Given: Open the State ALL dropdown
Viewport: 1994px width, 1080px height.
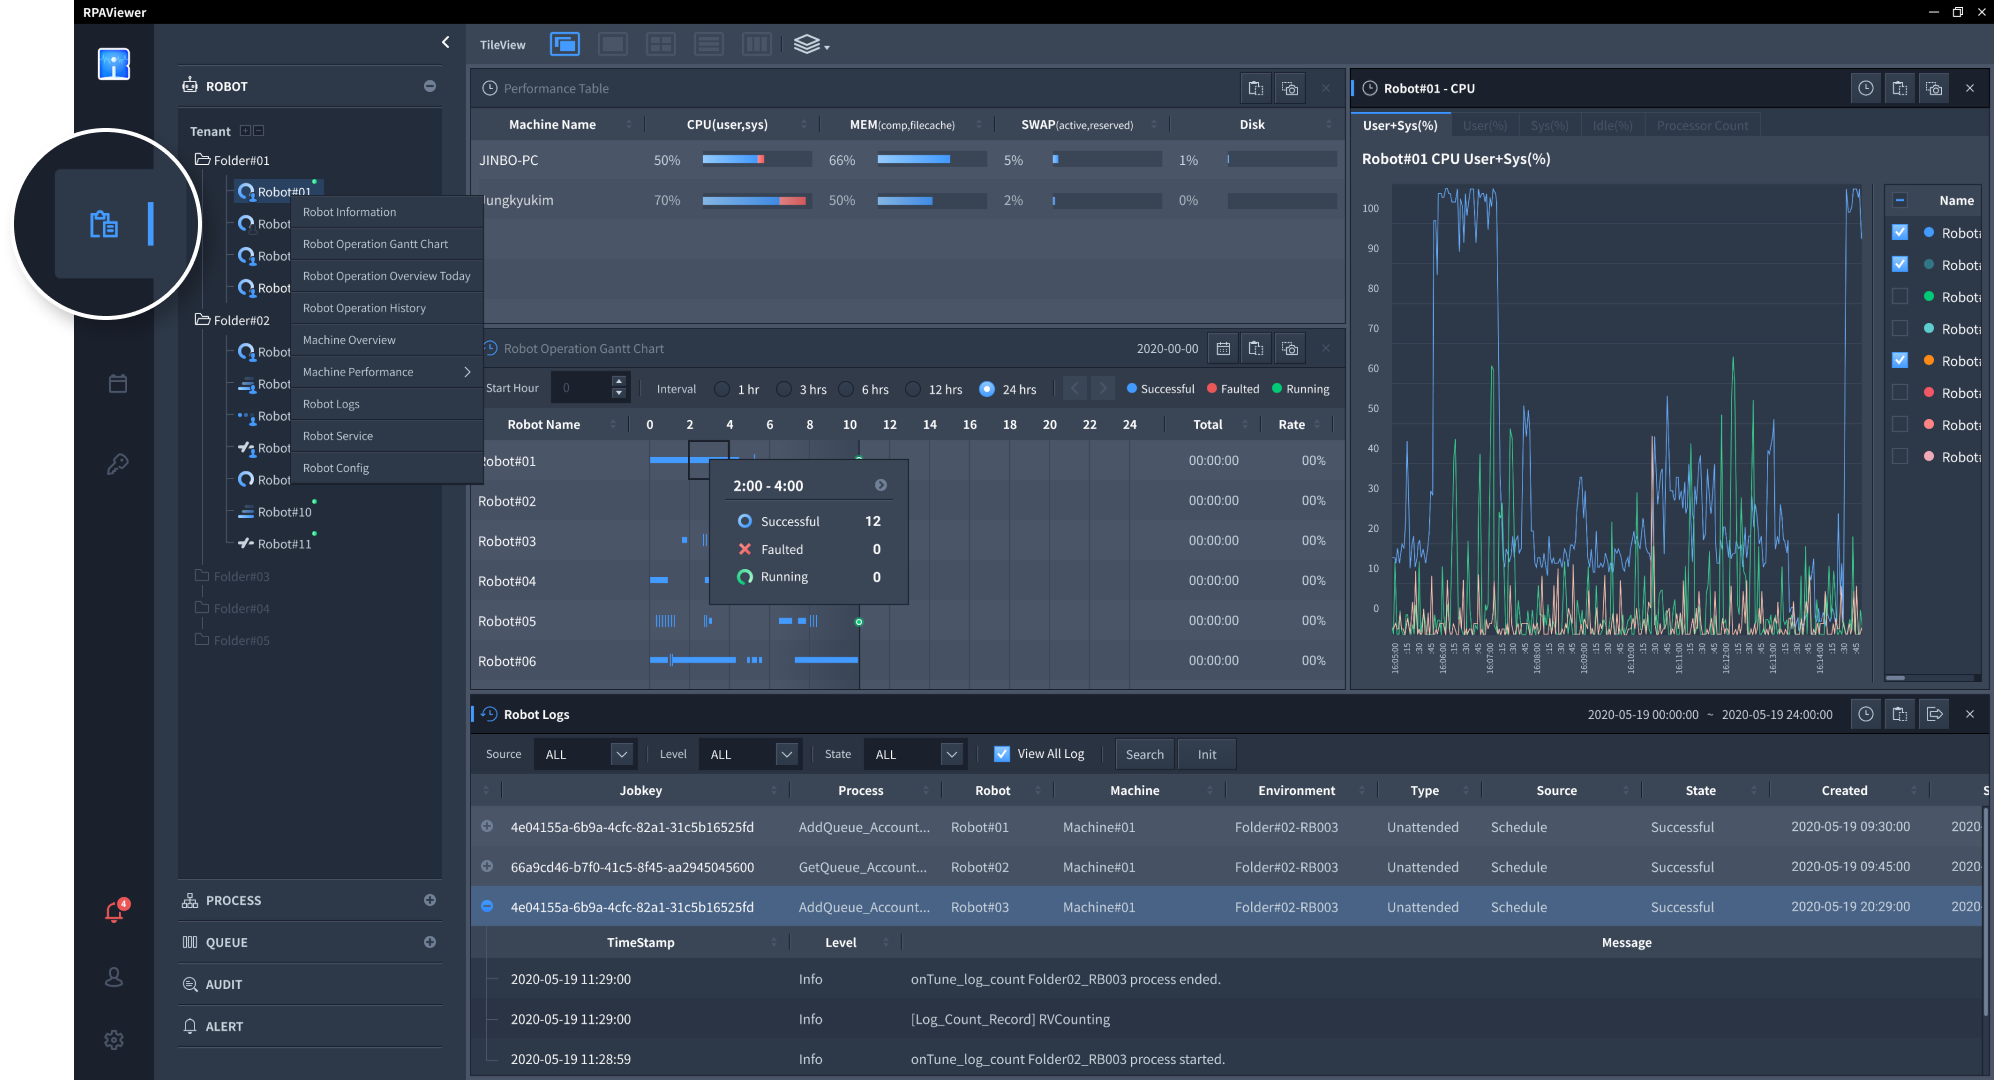Looking at the screenshot, I should coord(916,754).
